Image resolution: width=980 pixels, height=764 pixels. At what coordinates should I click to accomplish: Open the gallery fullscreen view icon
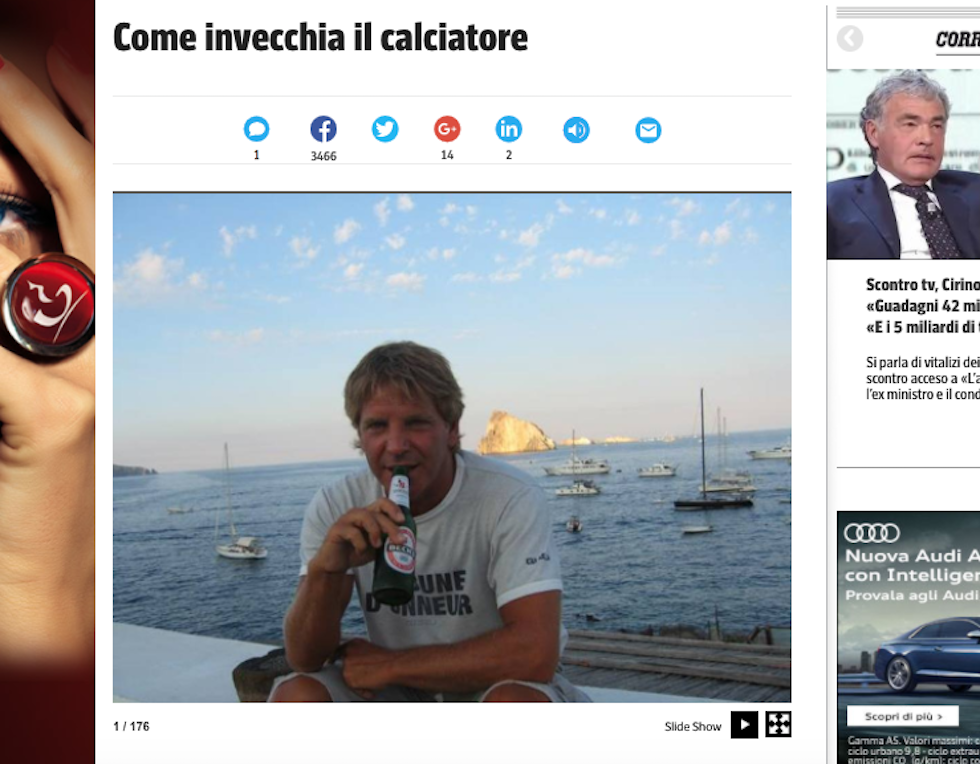(x=778, y=725)
